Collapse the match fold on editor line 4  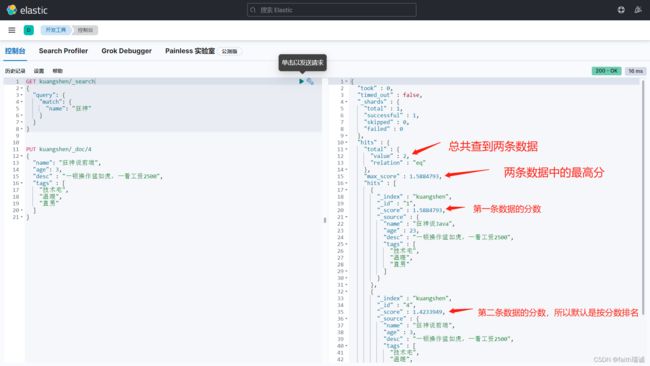click(22, 102)
